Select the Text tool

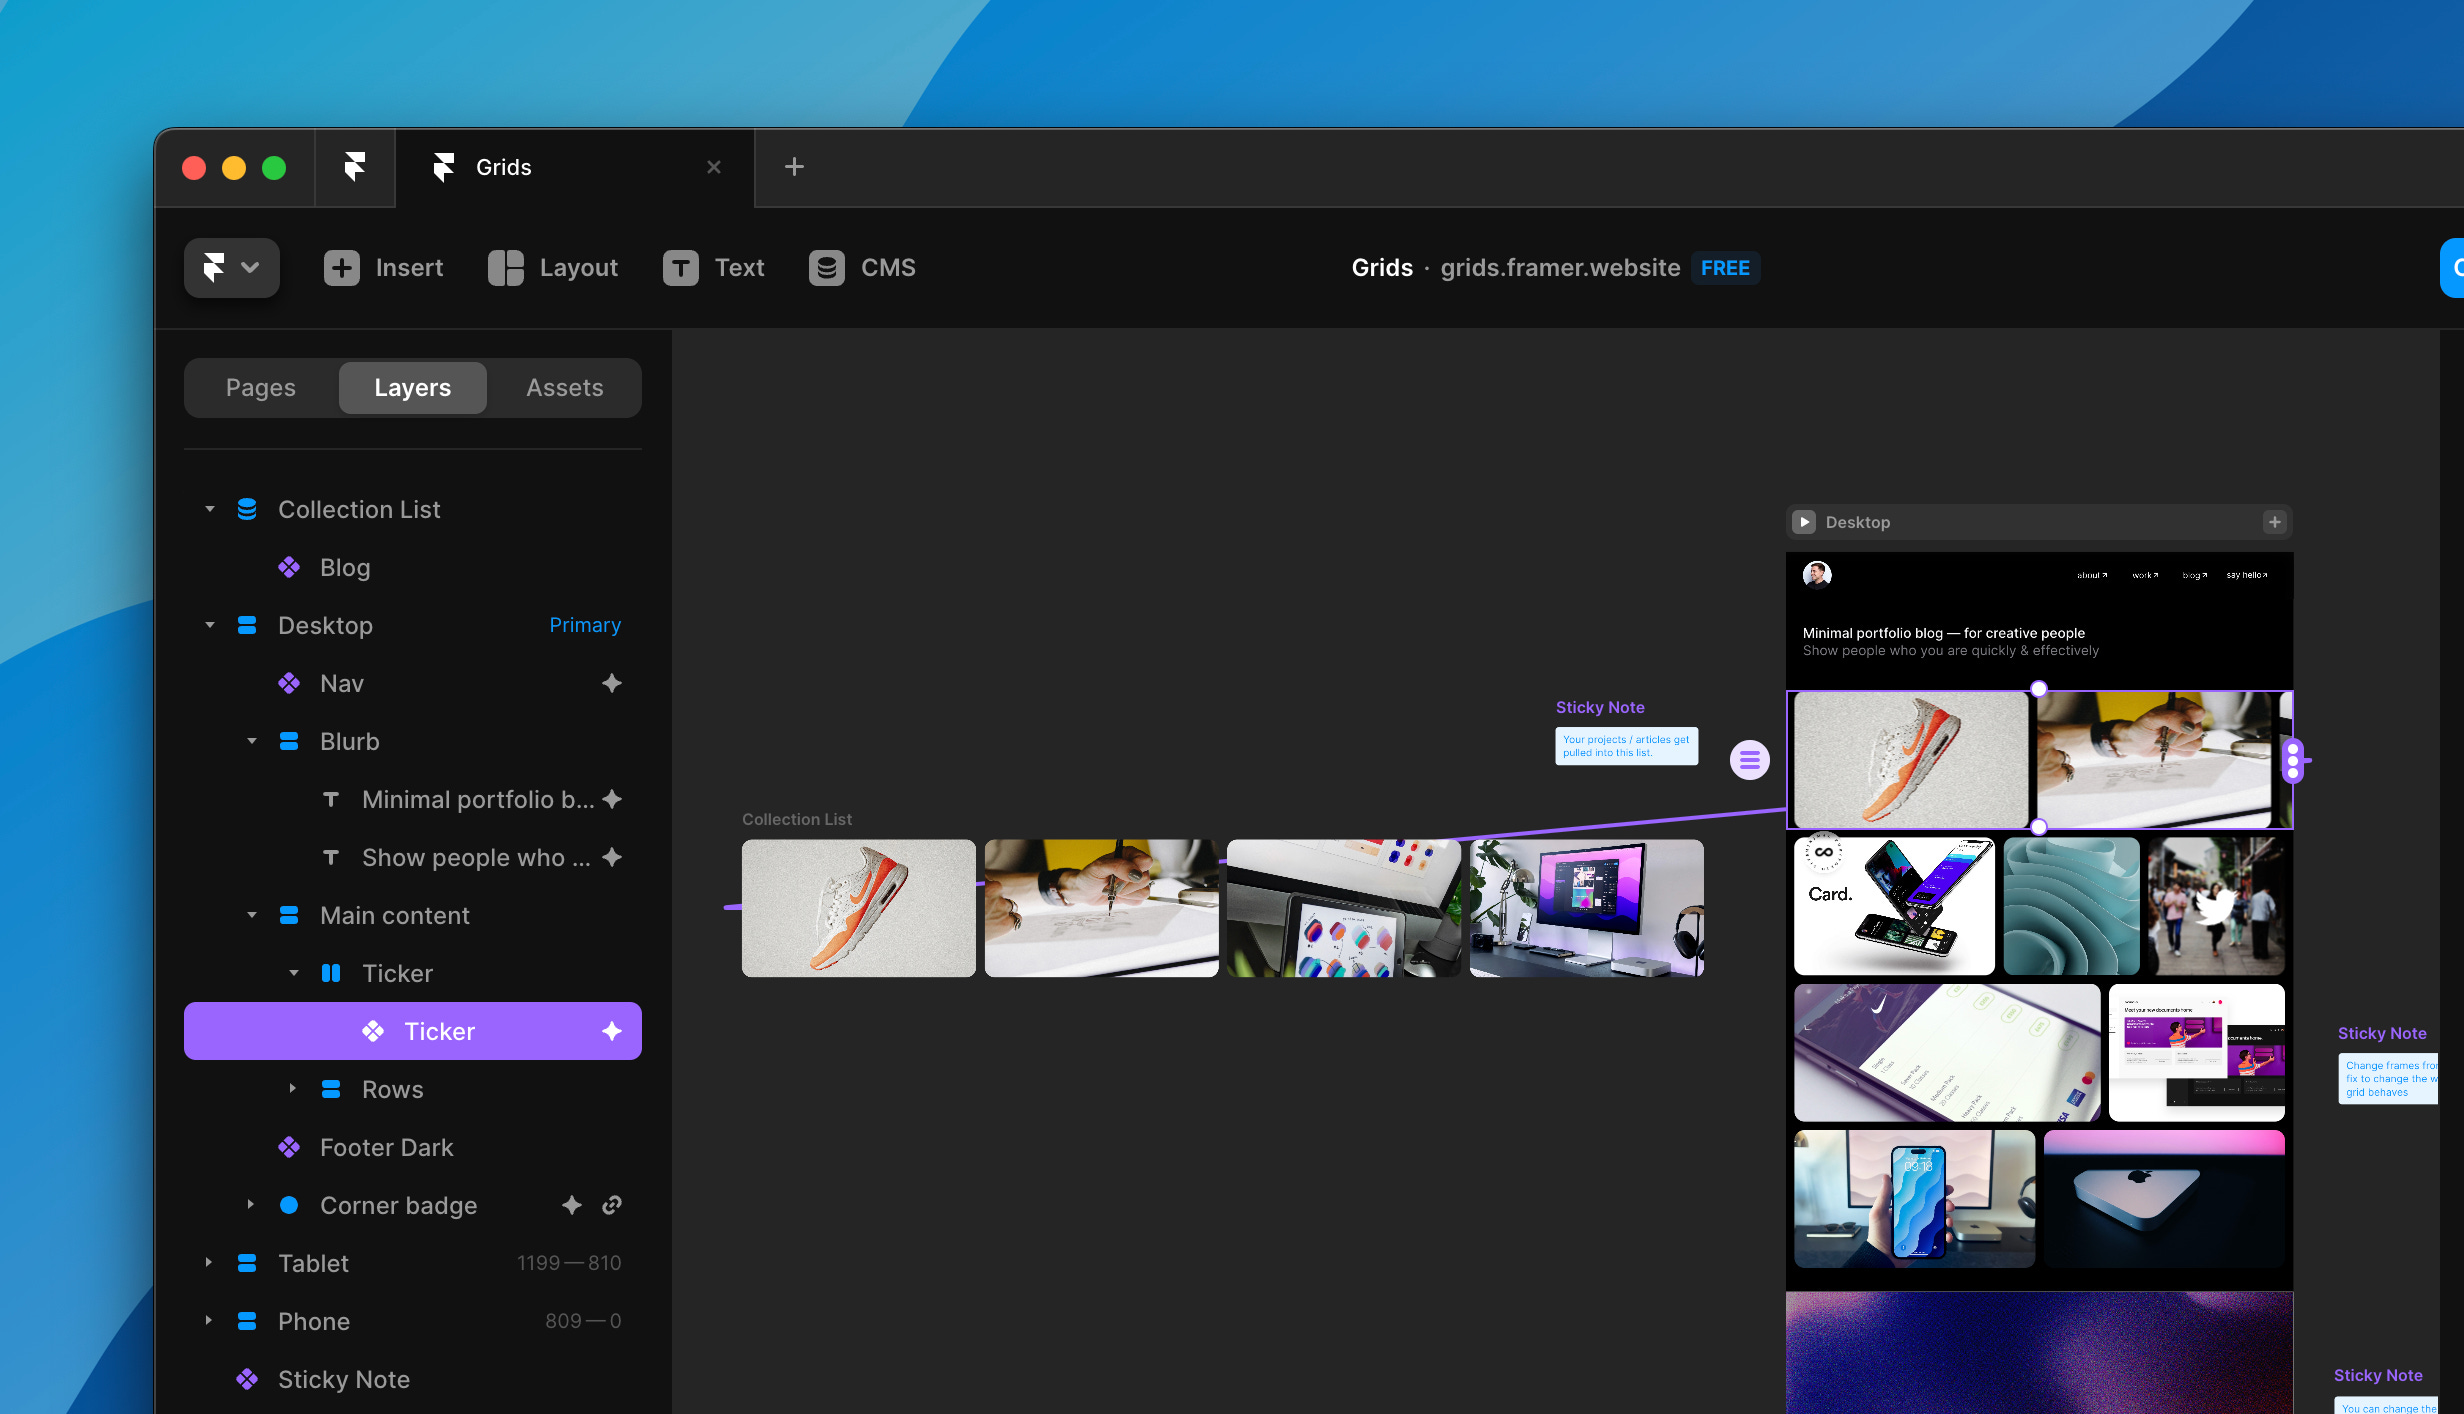coord(713,267)
